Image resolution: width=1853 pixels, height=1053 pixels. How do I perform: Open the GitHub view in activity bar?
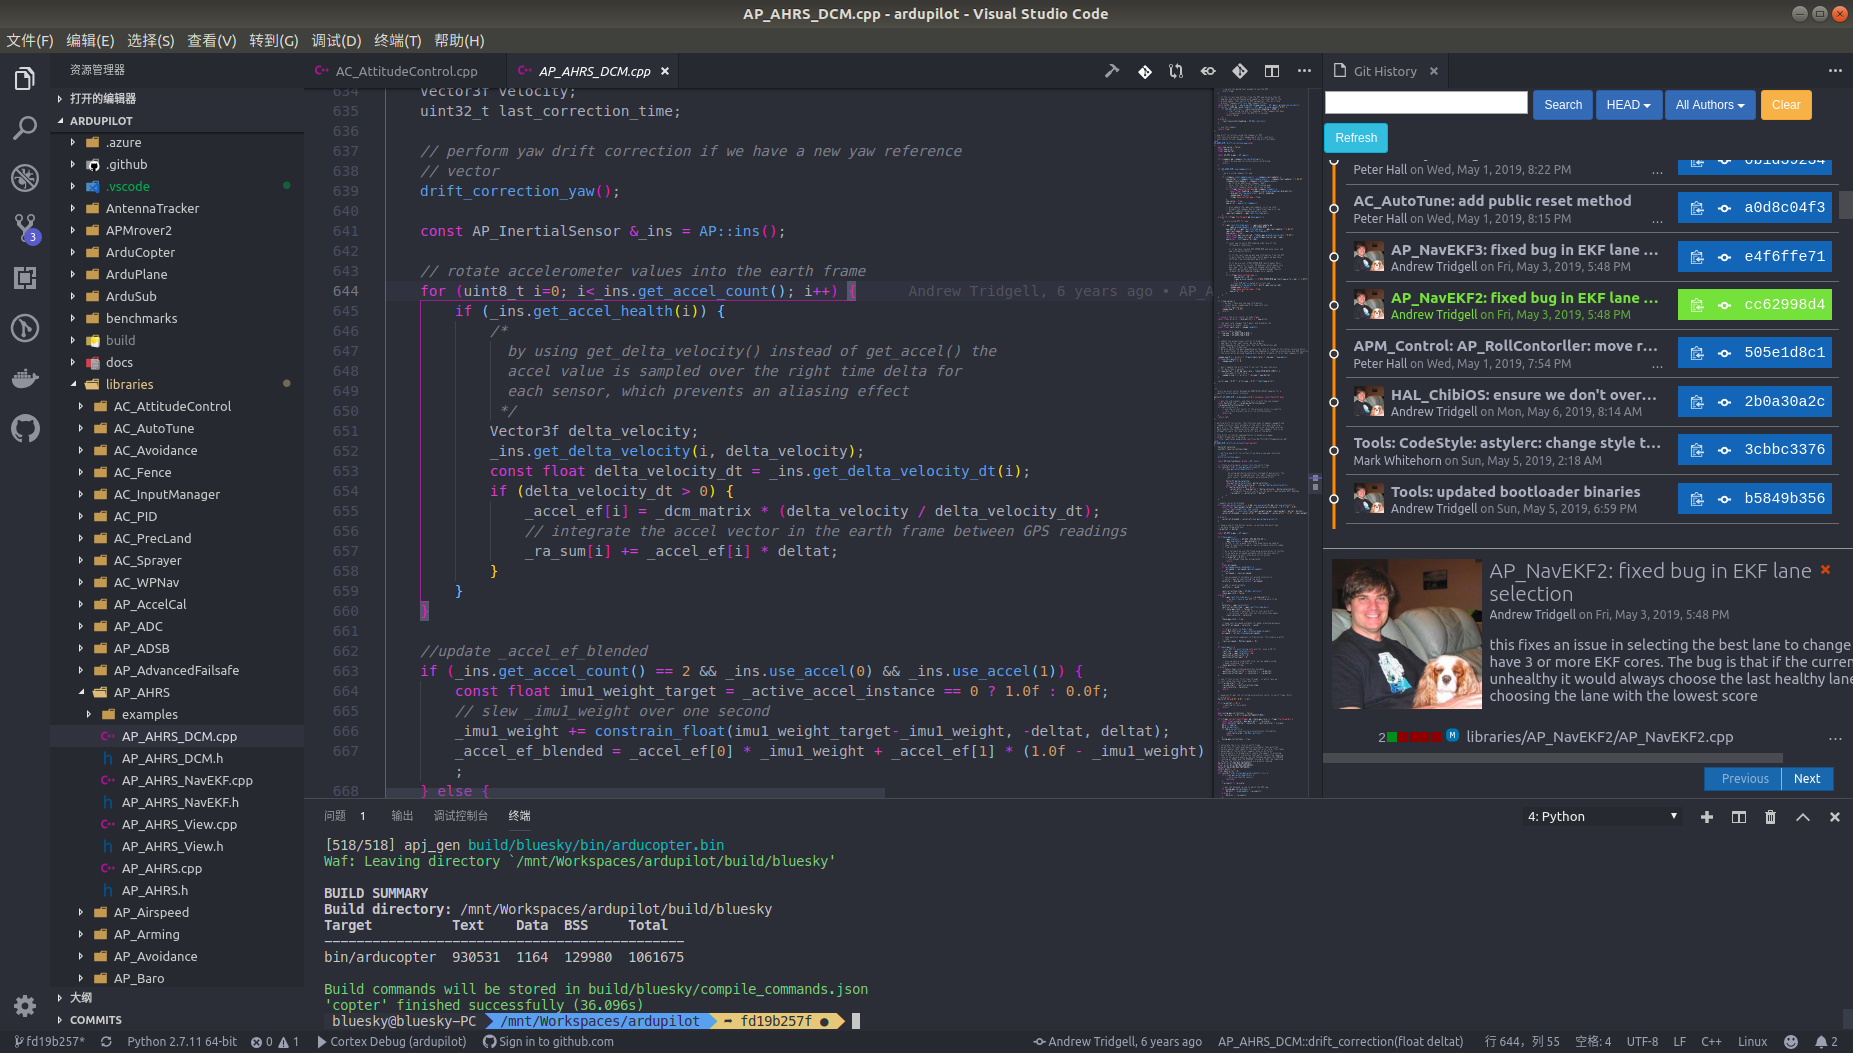25,428
